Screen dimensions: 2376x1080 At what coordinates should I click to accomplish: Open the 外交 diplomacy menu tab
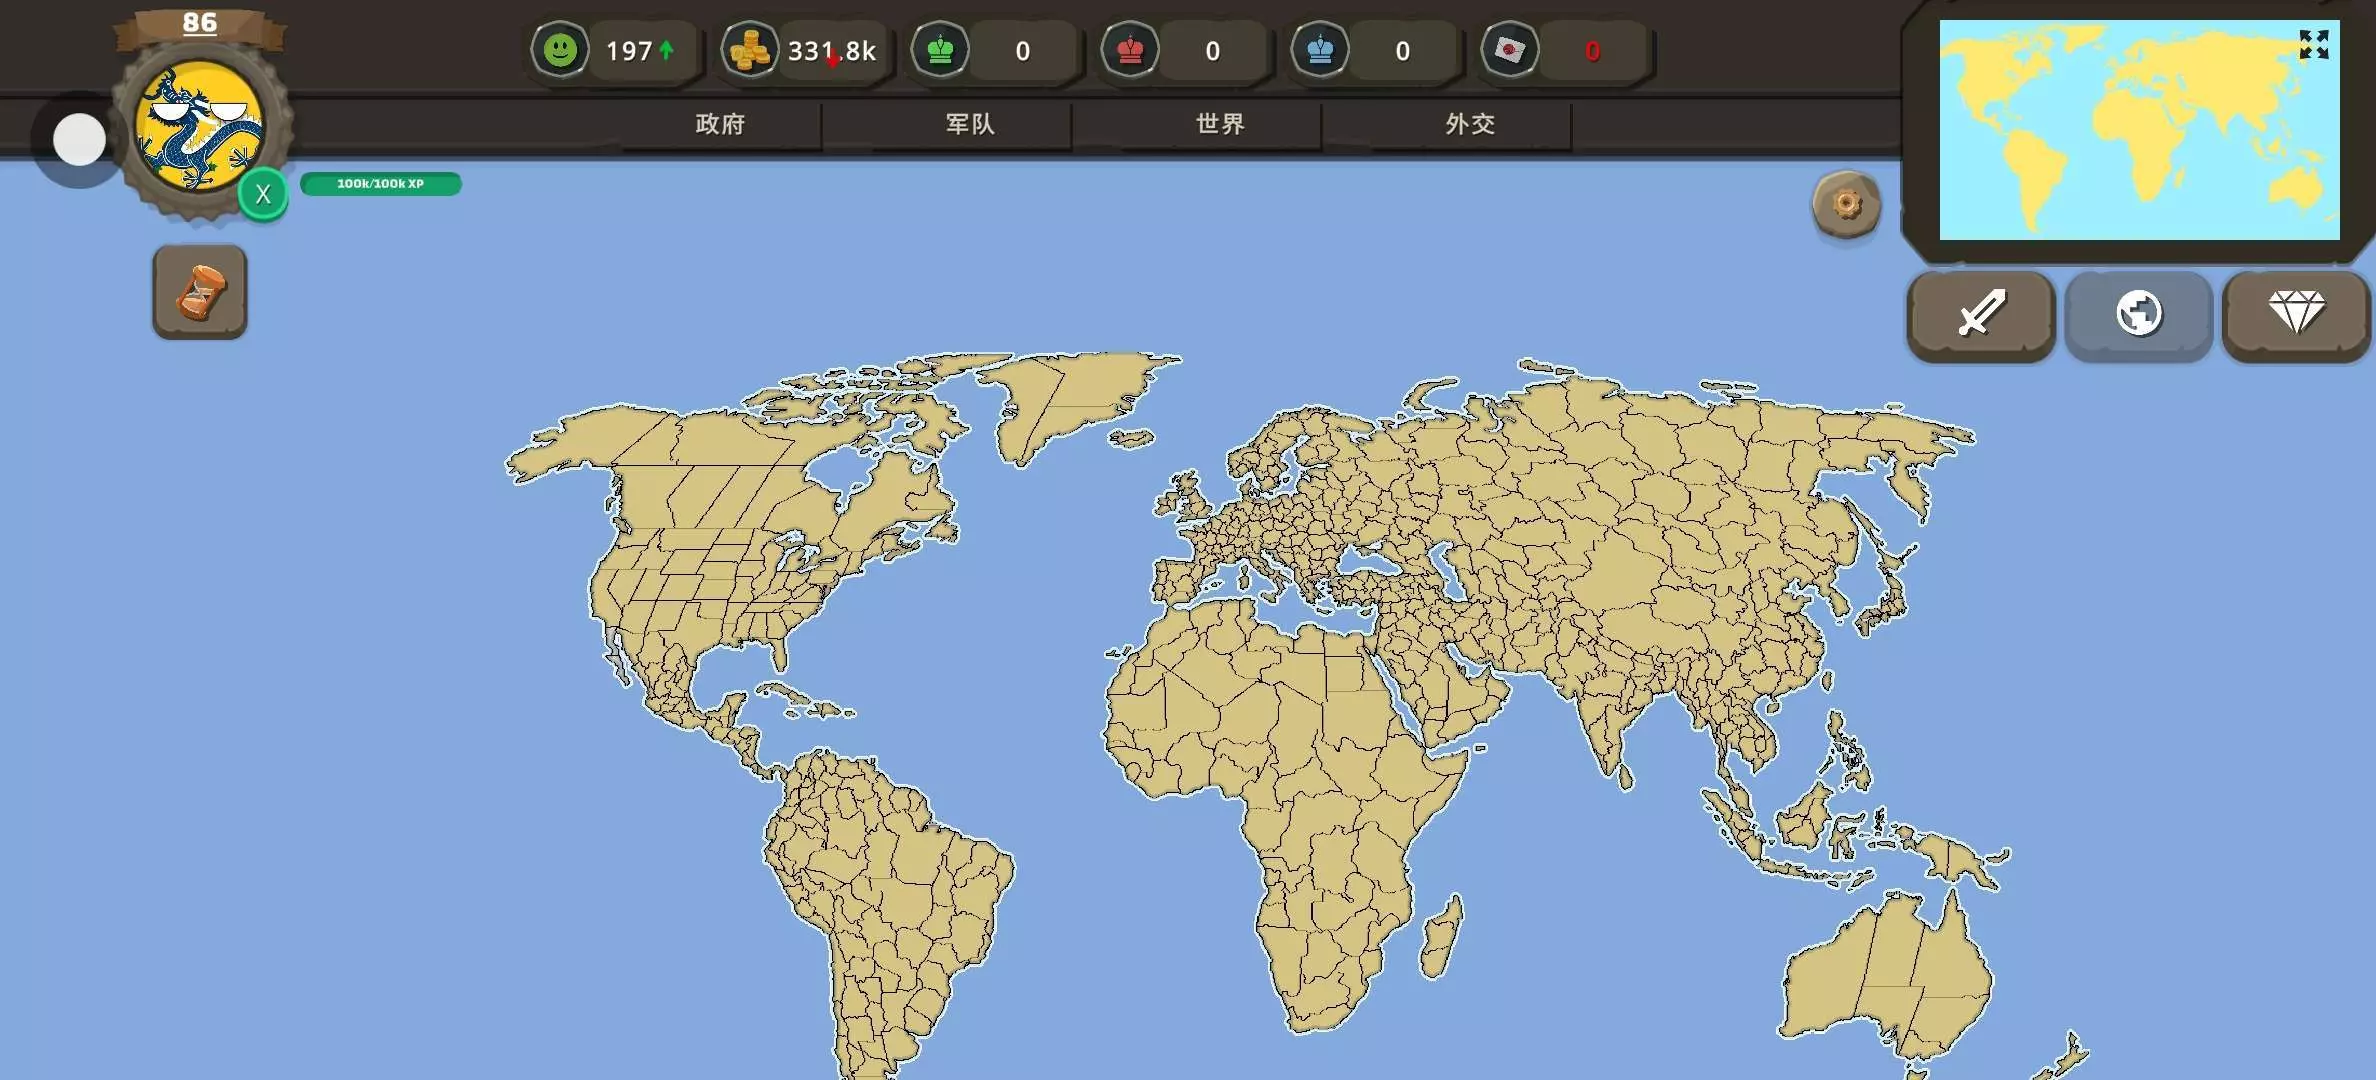click(x=1470, y=124)
